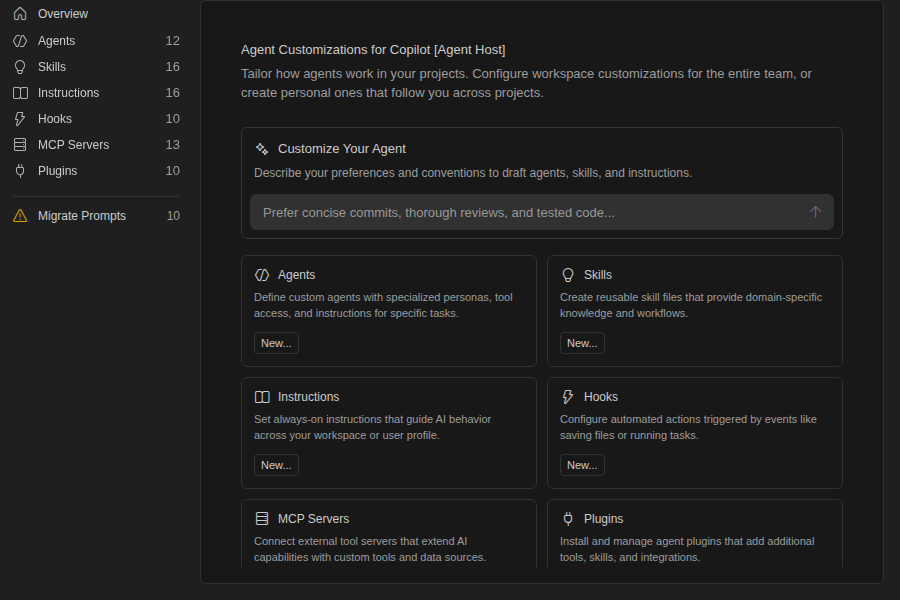Click New... in the Hooks card
Viewport: 900px width, 600px height.
pos(582,465)
